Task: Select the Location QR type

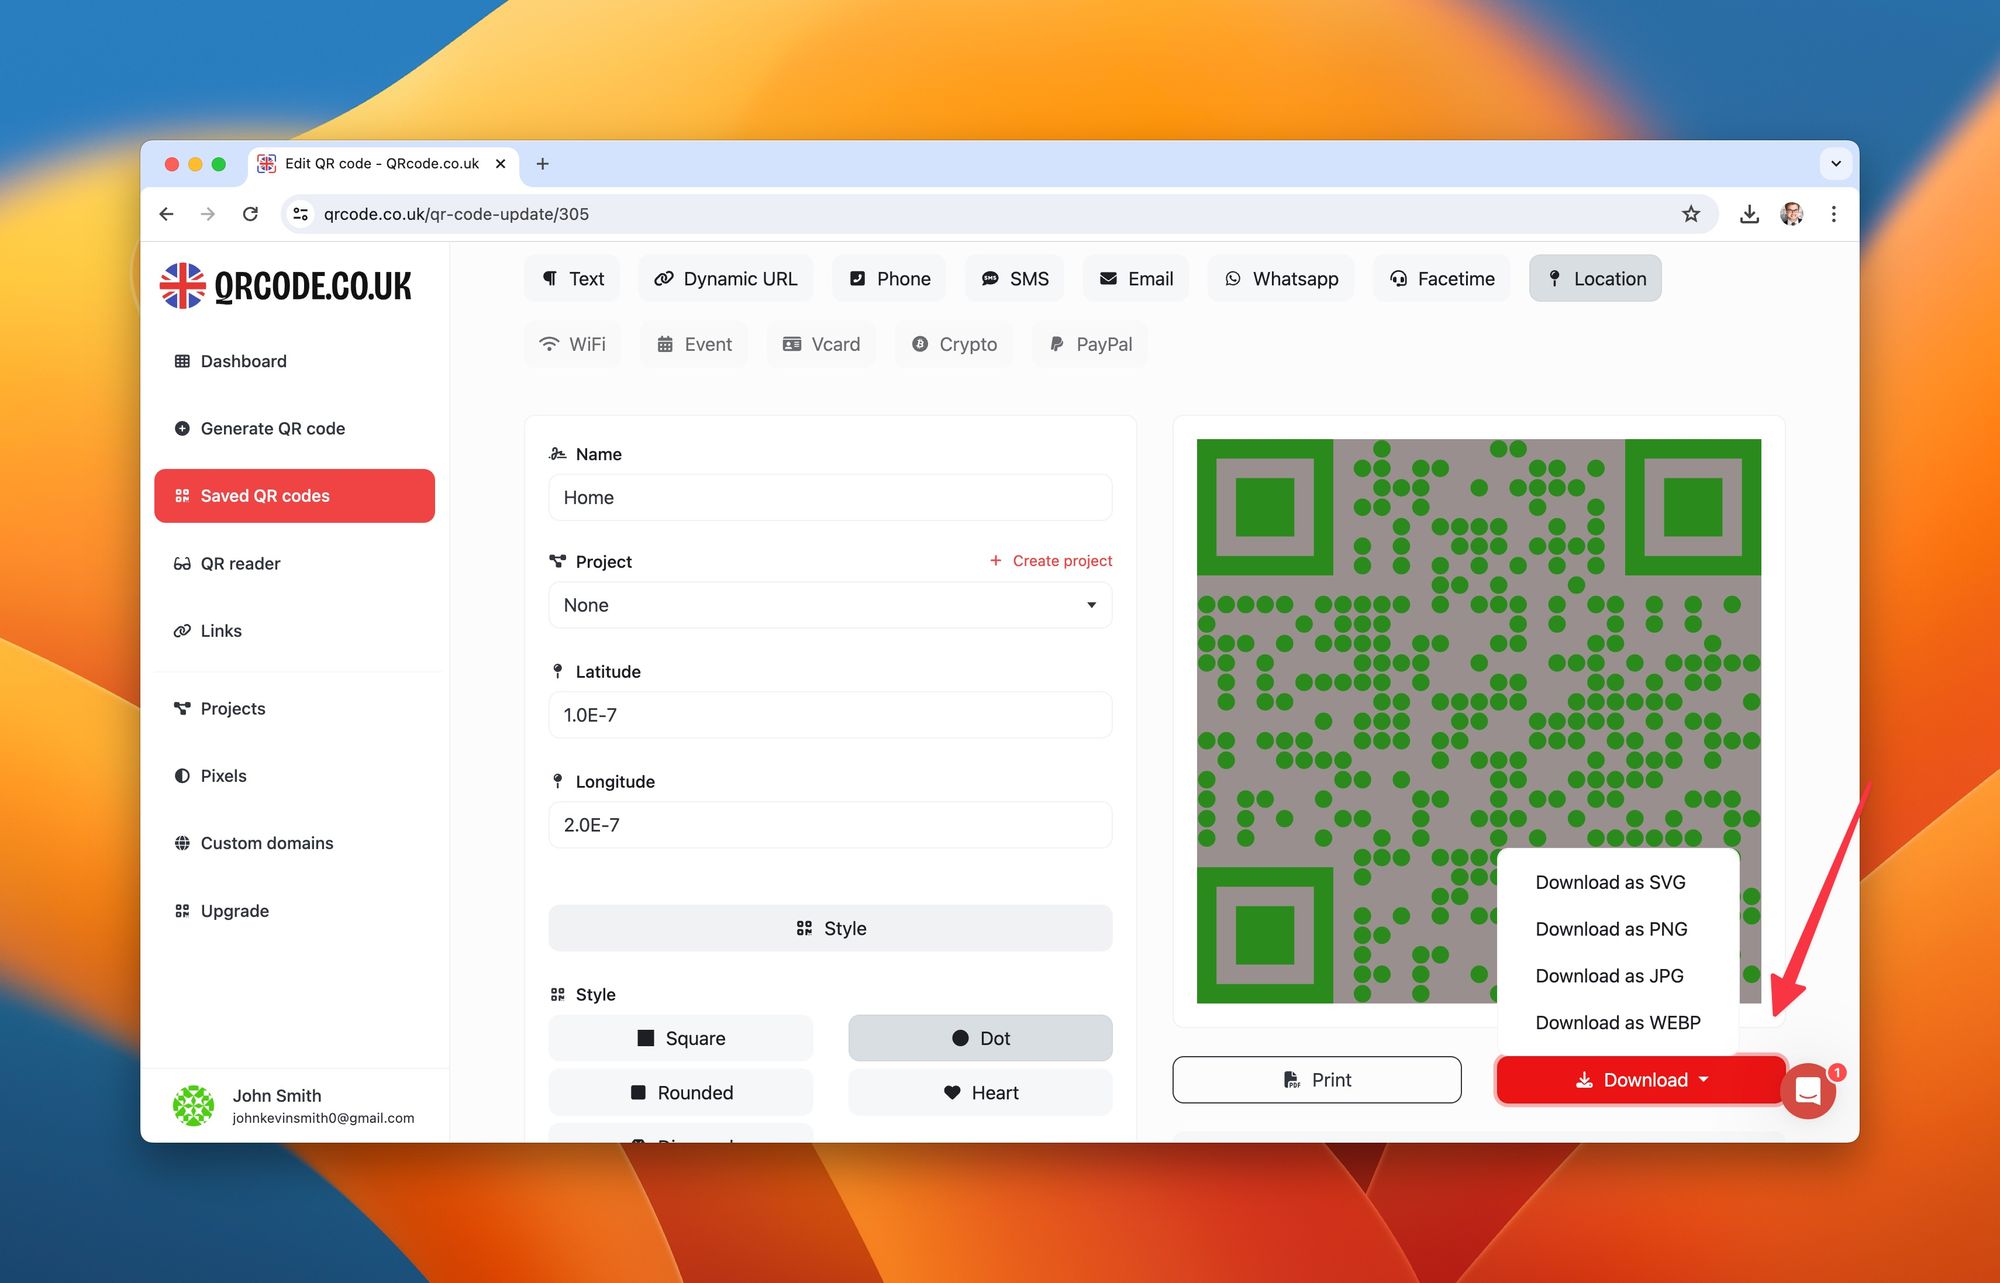Action: [x=1596, y=279]
